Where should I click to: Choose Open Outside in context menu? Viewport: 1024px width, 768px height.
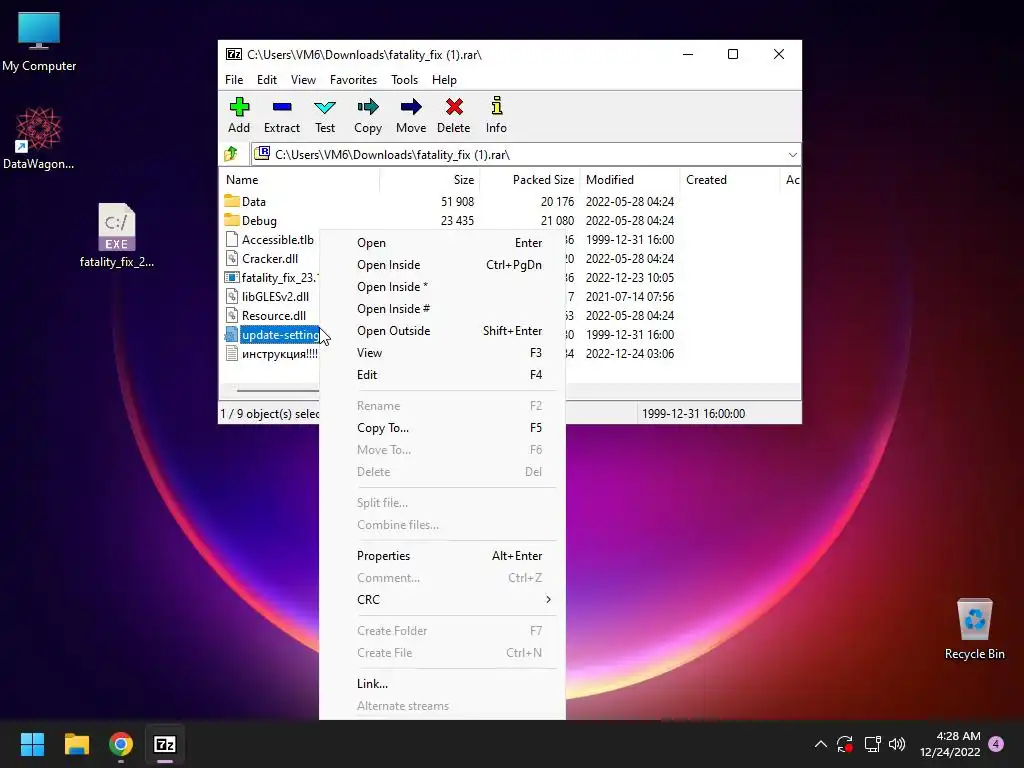(x=442, y=330)
